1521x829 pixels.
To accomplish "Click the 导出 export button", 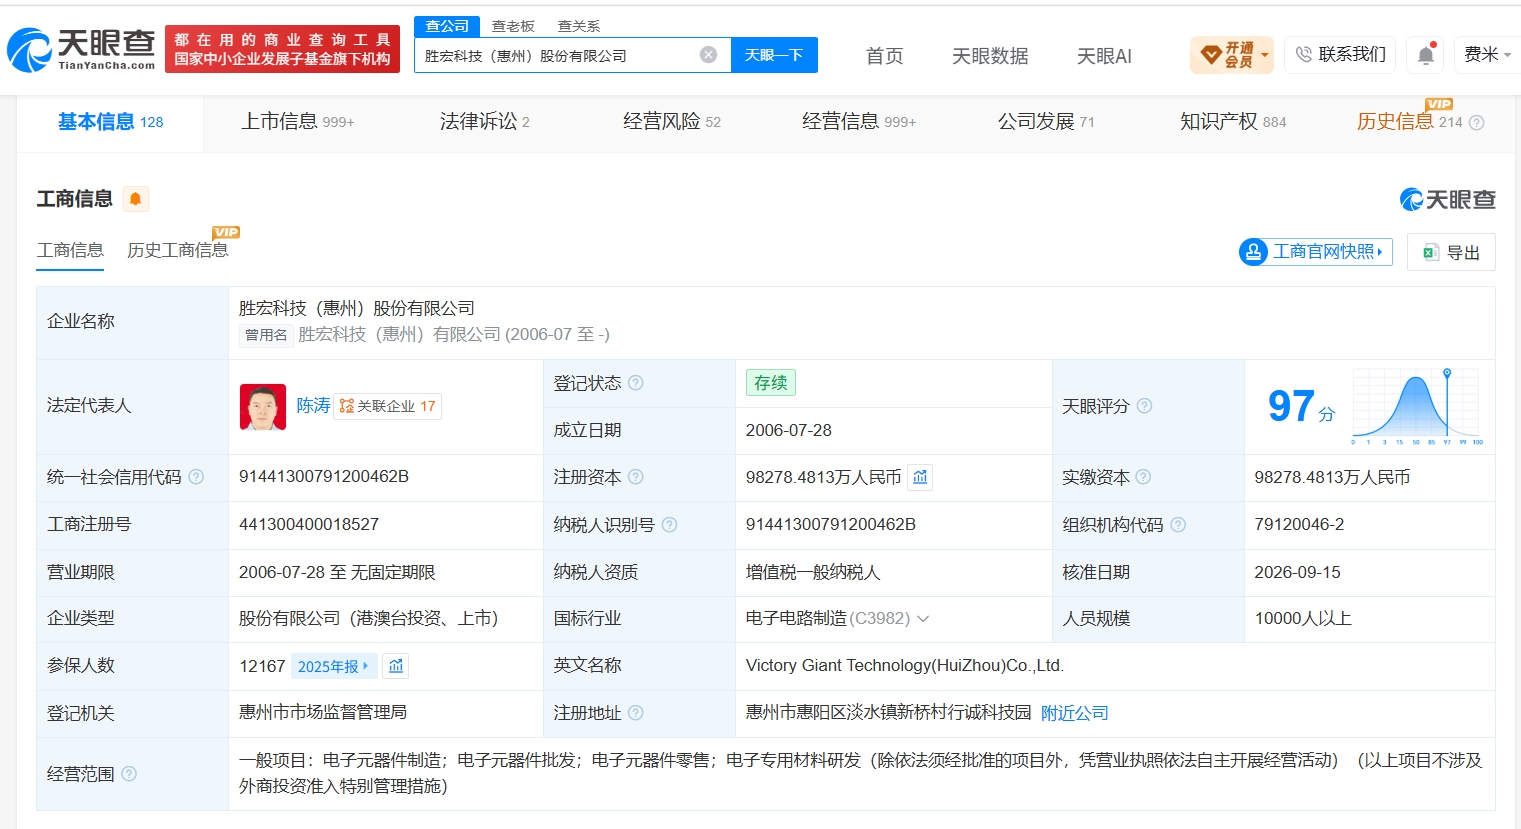I will coord(1451,252).
